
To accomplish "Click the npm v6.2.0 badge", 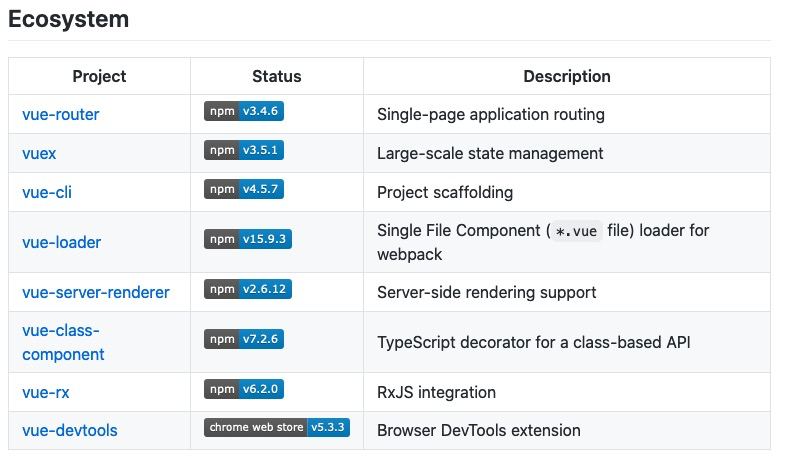I will click(x=244, y=389).
